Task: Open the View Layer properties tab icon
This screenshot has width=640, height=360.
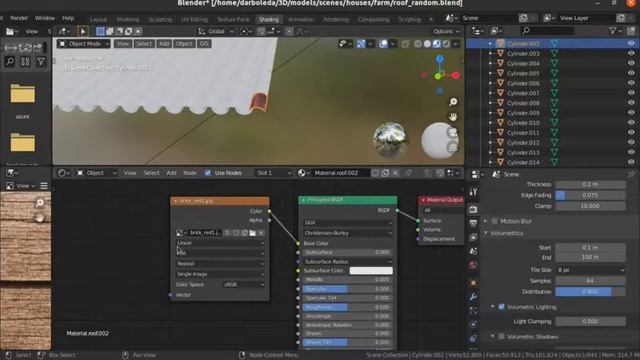Action: point(473,237)
